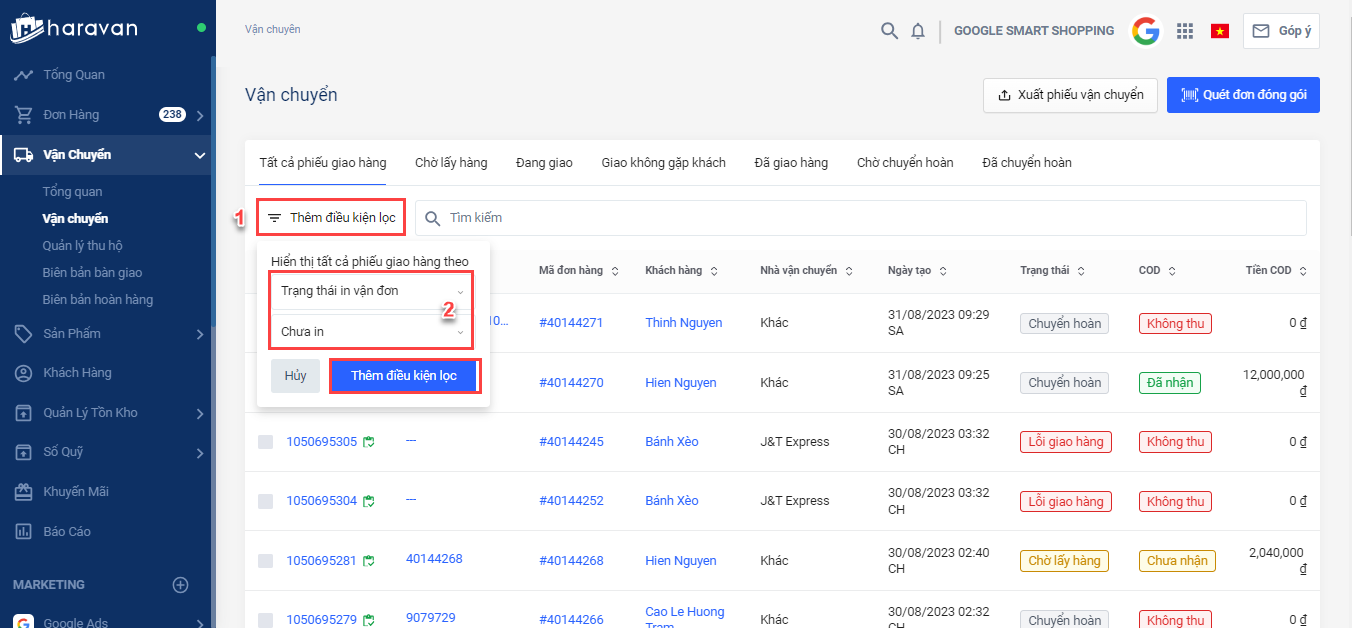Open the Trạng thái in vận đơn dropdown
This screenshot has height=628, width=1352.
point(370,291)
